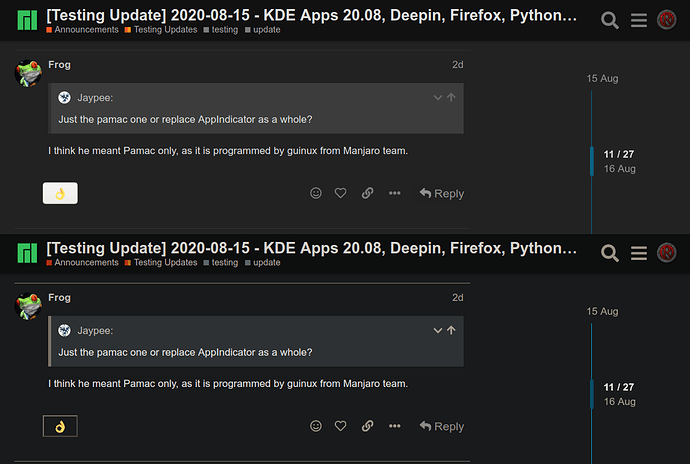Open user avatar menu in upper header
The image size is (690, 464).
(x=667, y=20)
